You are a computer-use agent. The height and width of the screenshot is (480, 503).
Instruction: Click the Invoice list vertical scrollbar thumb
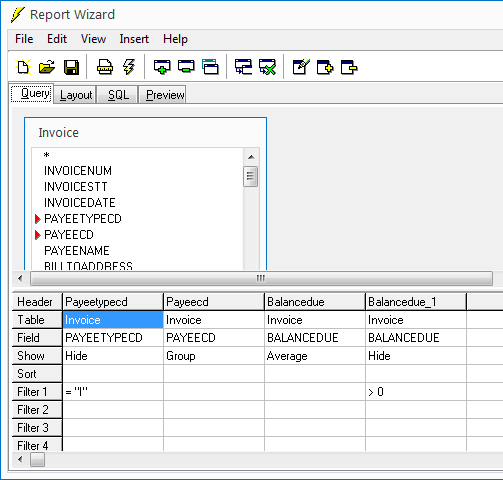251,176
